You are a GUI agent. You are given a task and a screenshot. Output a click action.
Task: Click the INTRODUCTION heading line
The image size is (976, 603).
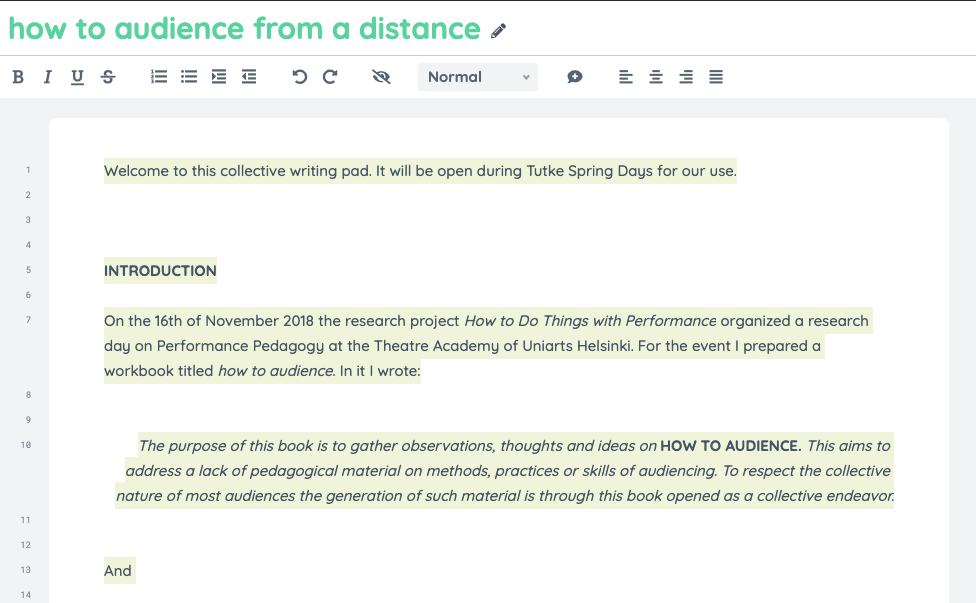[x=160, y=271]
